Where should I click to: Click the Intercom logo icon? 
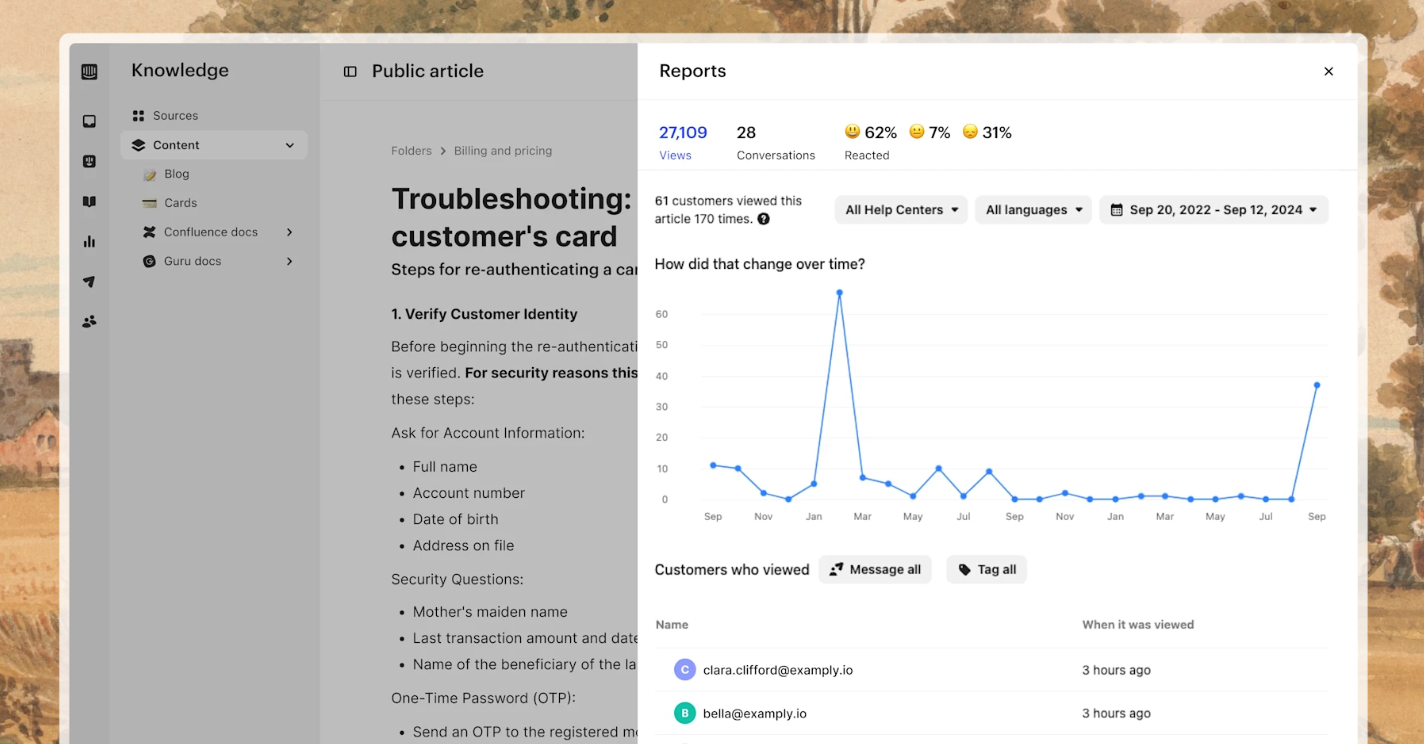(89, 72)
